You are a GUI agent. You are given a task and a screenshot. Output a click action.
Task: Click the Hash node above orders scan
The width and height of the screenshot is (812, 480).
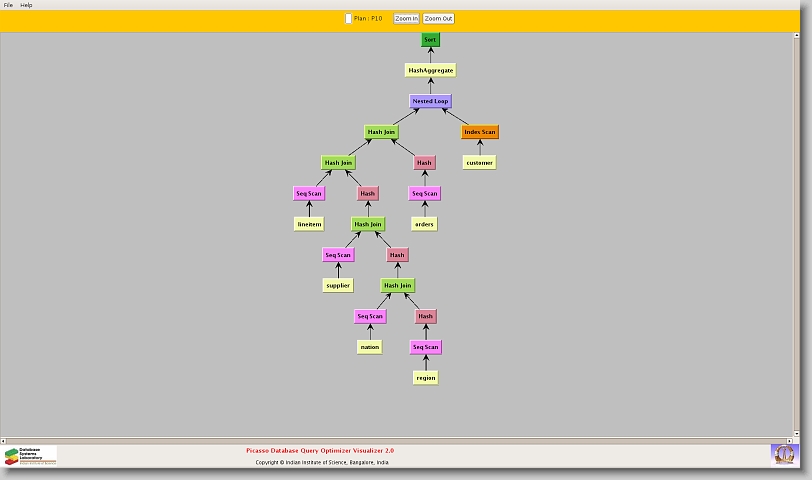point(424,163)
